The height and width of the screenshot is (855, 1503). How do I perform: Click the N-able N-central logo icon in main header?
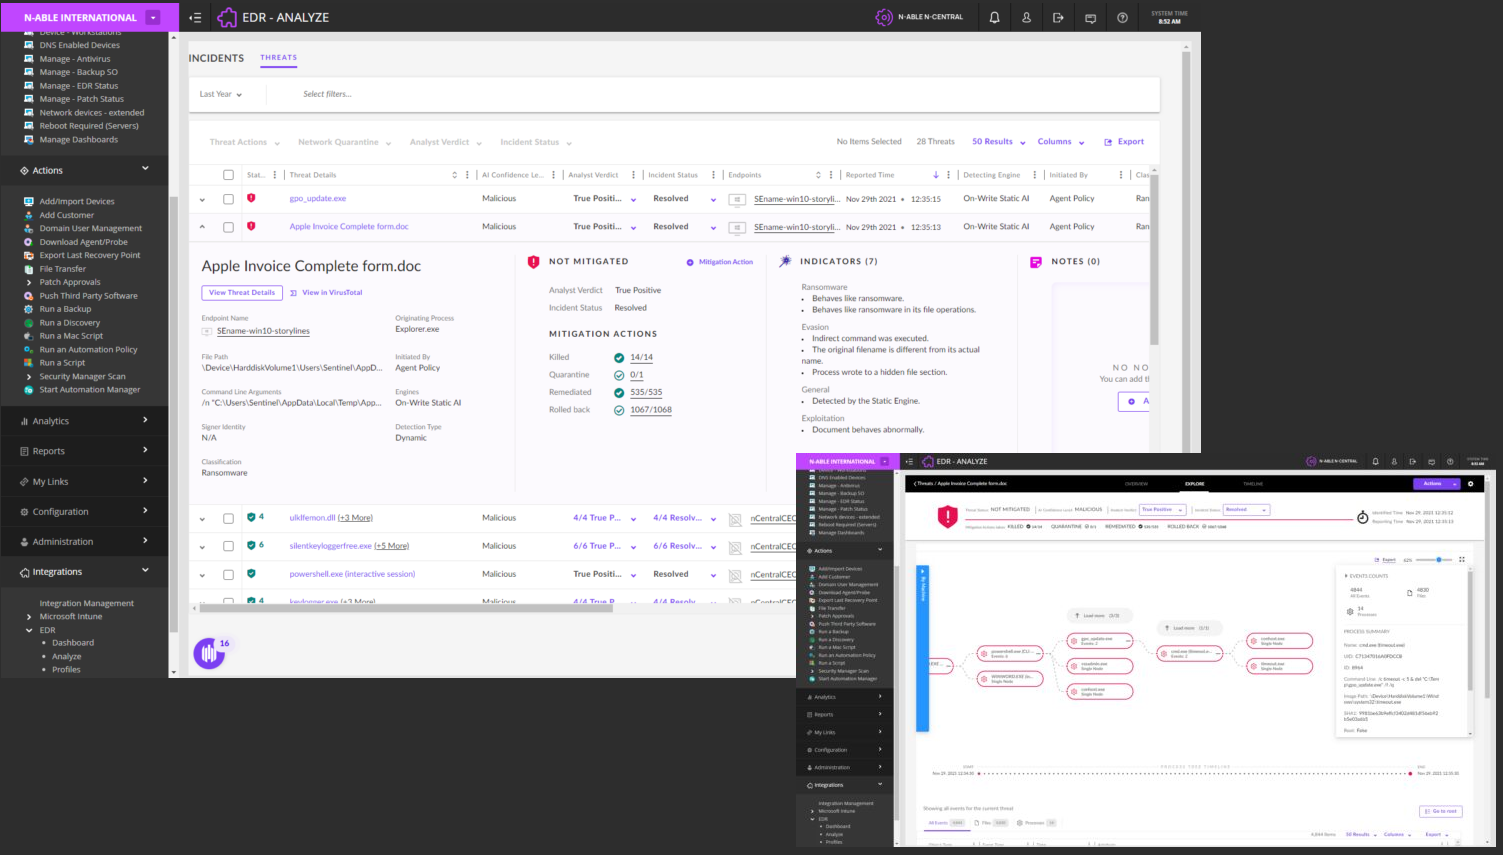[883, 18]
